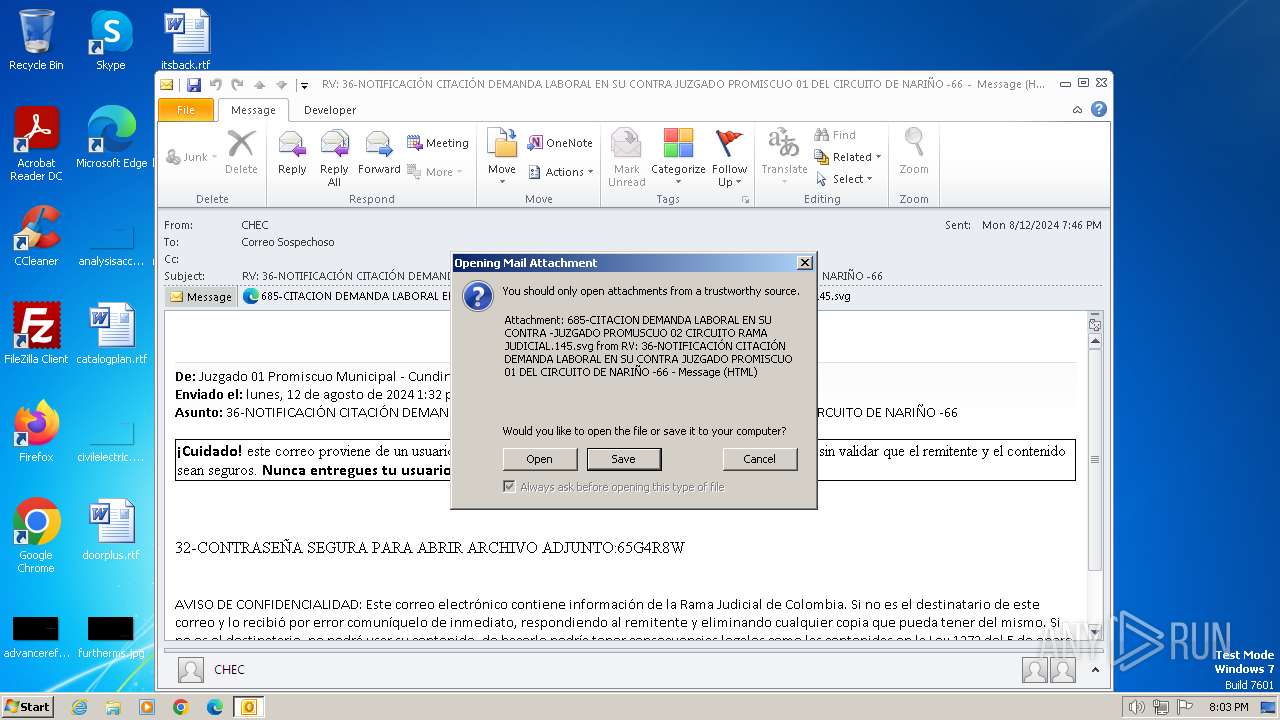The height and width of the screenshot is (720, 1280).
Task: Open the Related dropdown
Action: pos(849,157)
